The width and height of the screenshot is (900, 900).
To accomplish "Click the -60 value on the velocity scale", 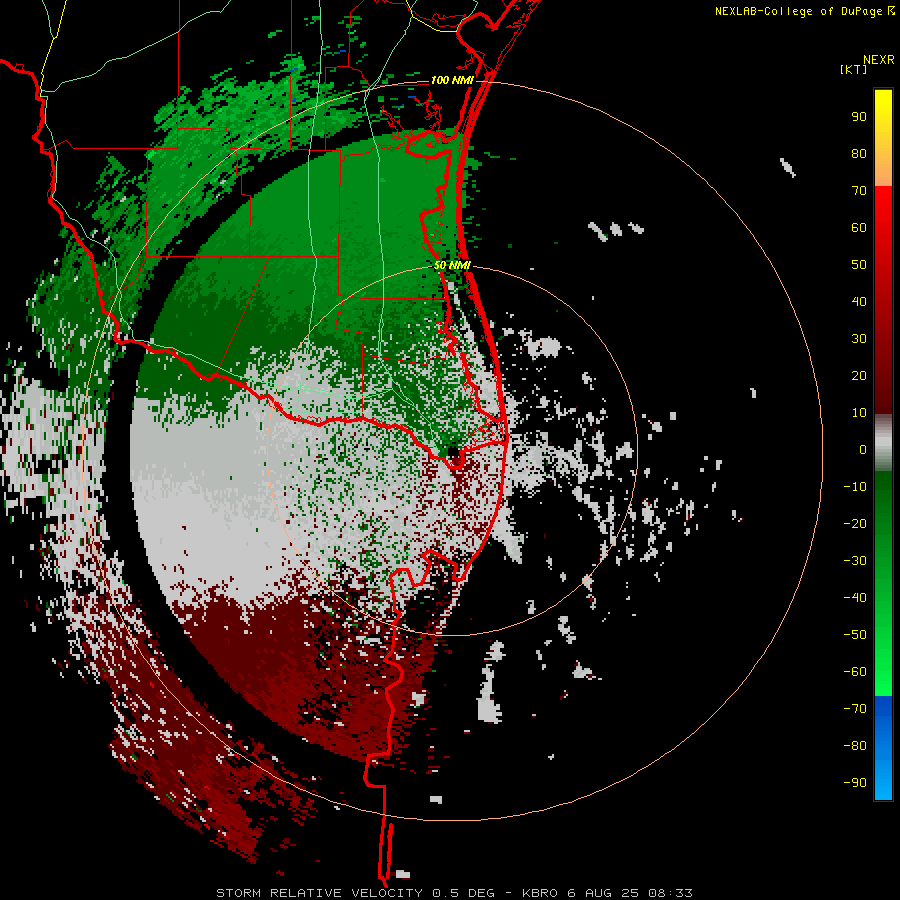I will coord(855,672).
